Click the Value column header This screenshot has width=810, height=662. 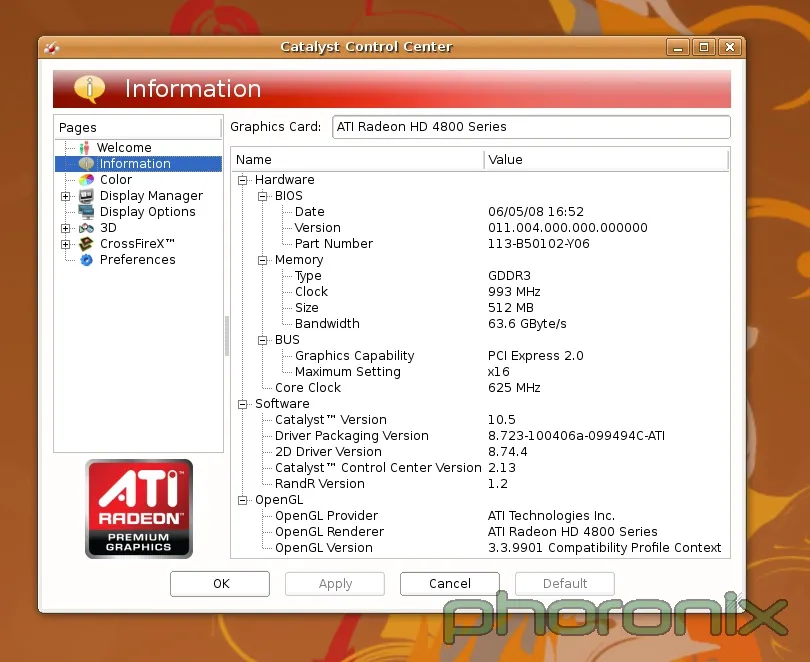tap(606, 160)
